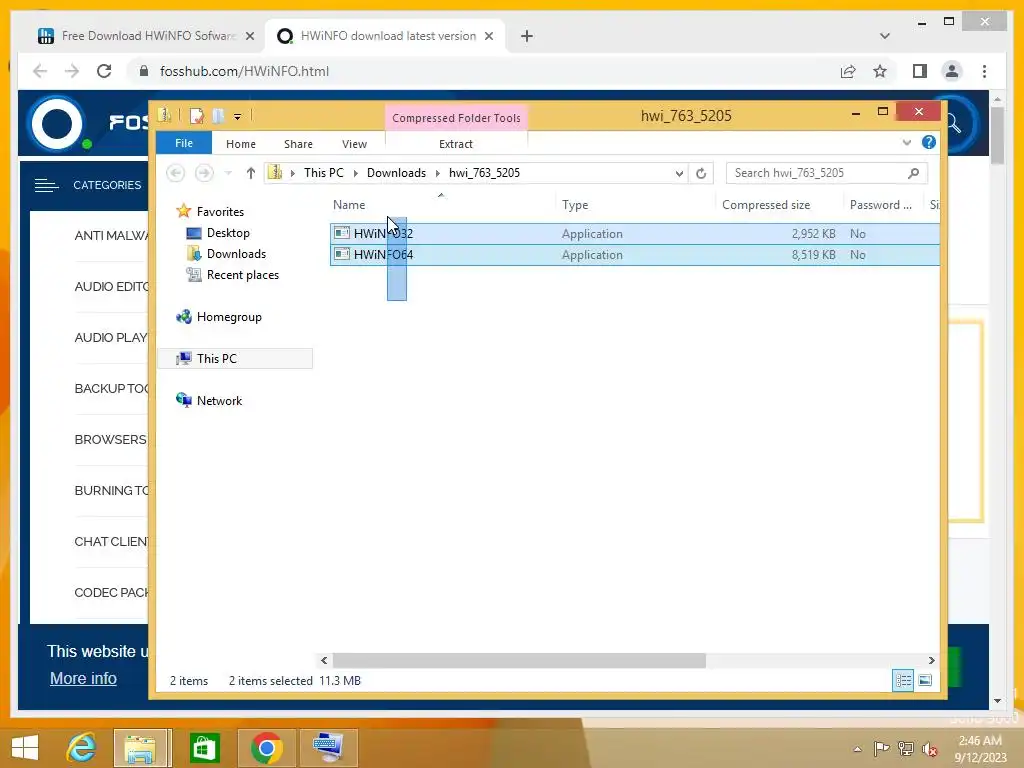Refresh the hwi_763_5205 folder view
The width and height of the screenshot is (1024, 768).
[x=701, y=173]
